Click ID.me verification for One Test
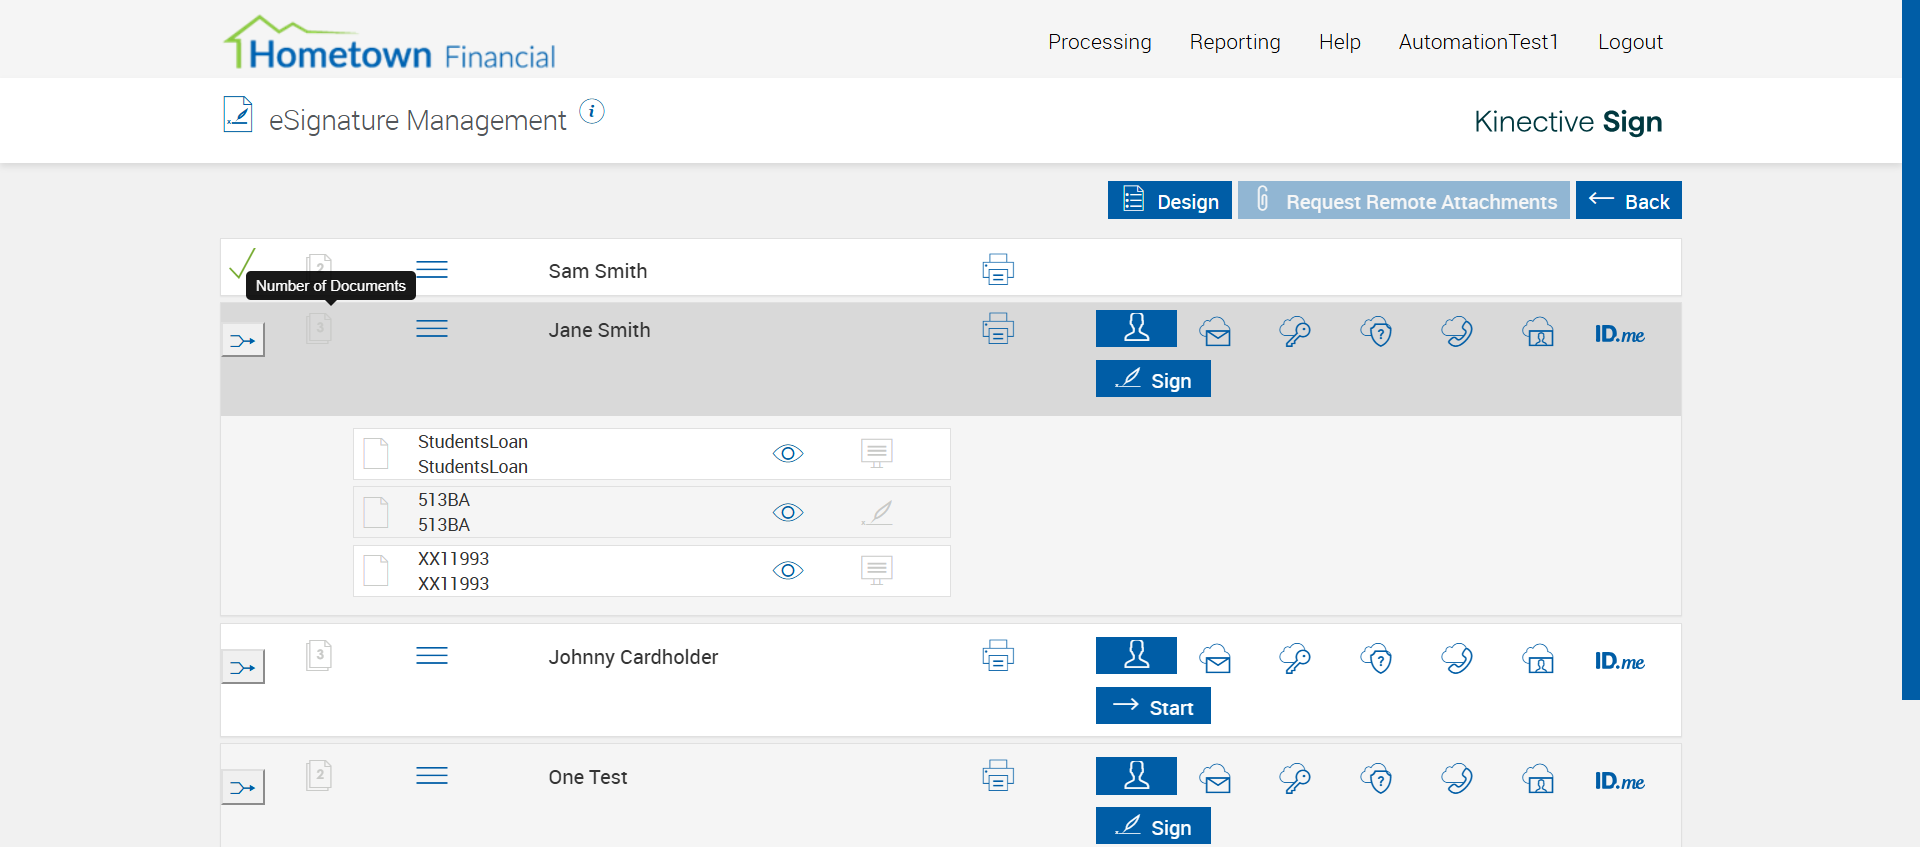Image resolution: width=1920 pixels, height=847 pixels. pos(1619,781)
